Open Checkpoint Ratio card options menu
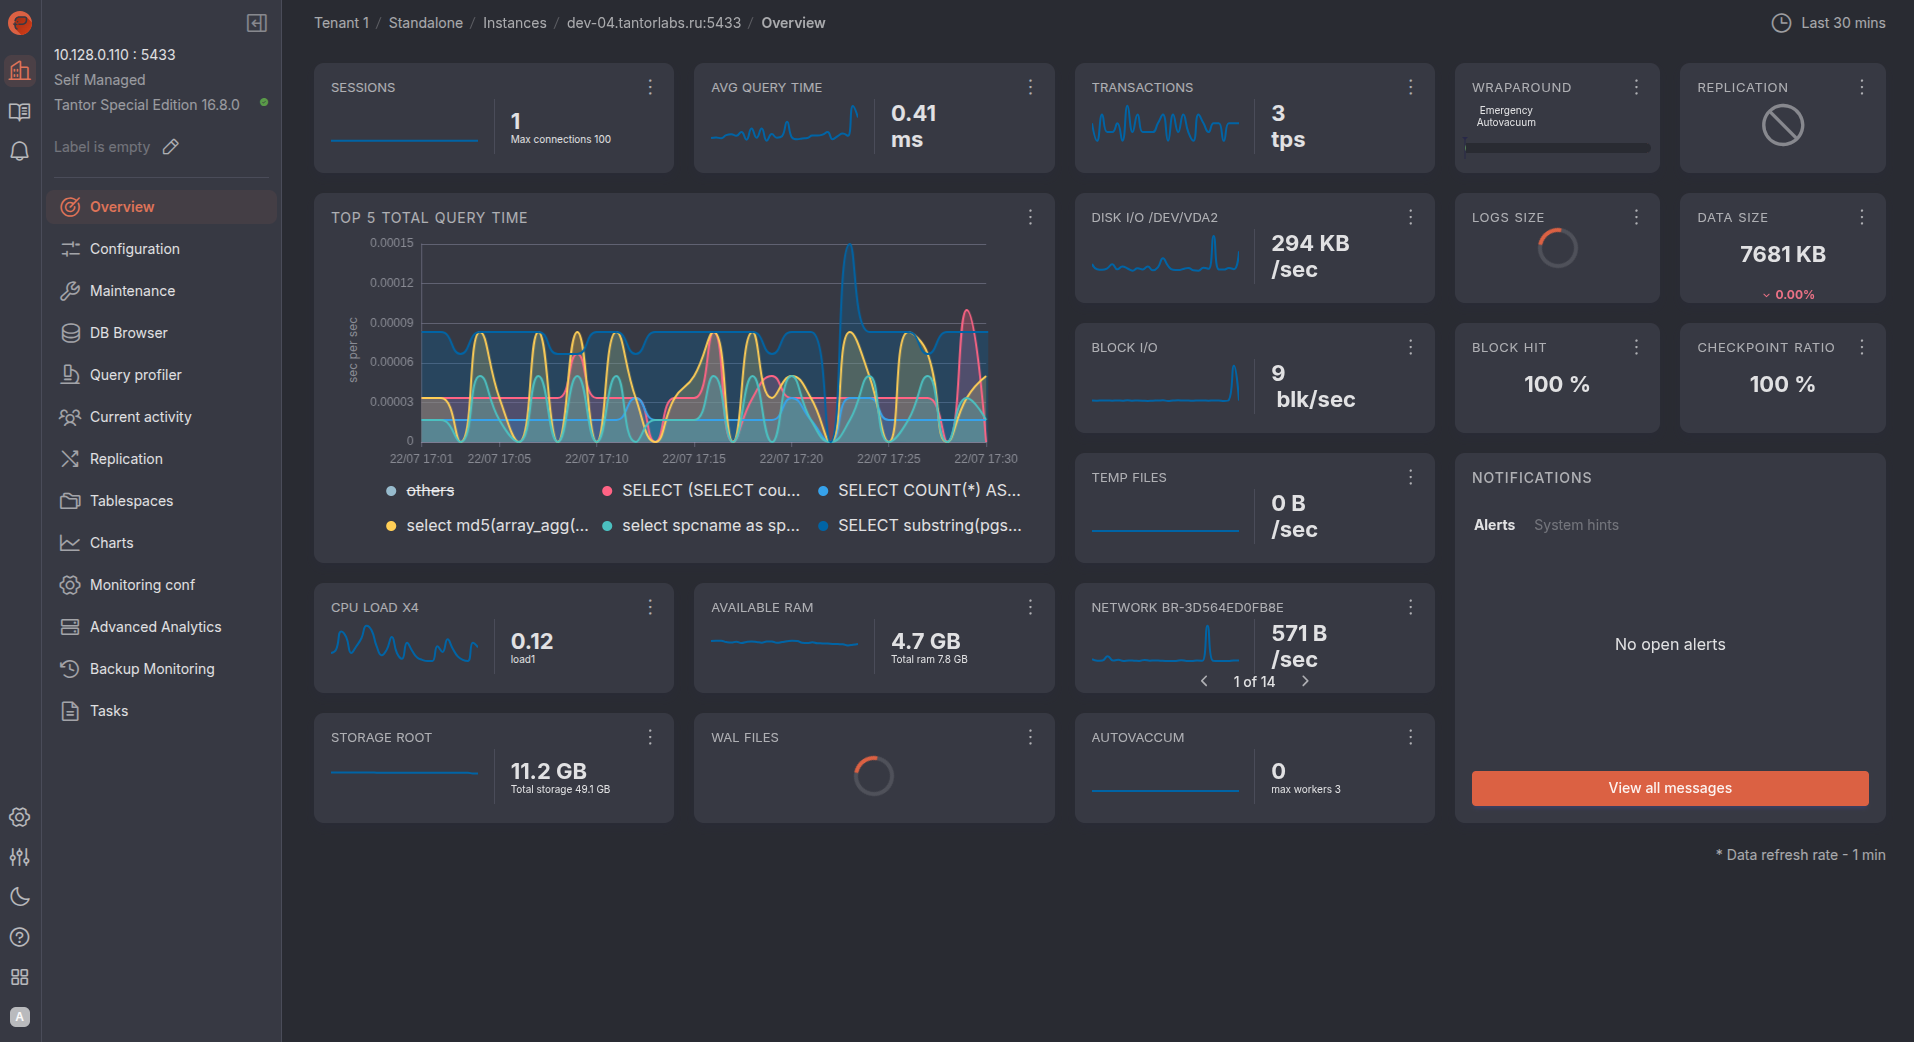Image resolution: width=1914 pixels, height=1042 pixels. [x=1861, y=347]
